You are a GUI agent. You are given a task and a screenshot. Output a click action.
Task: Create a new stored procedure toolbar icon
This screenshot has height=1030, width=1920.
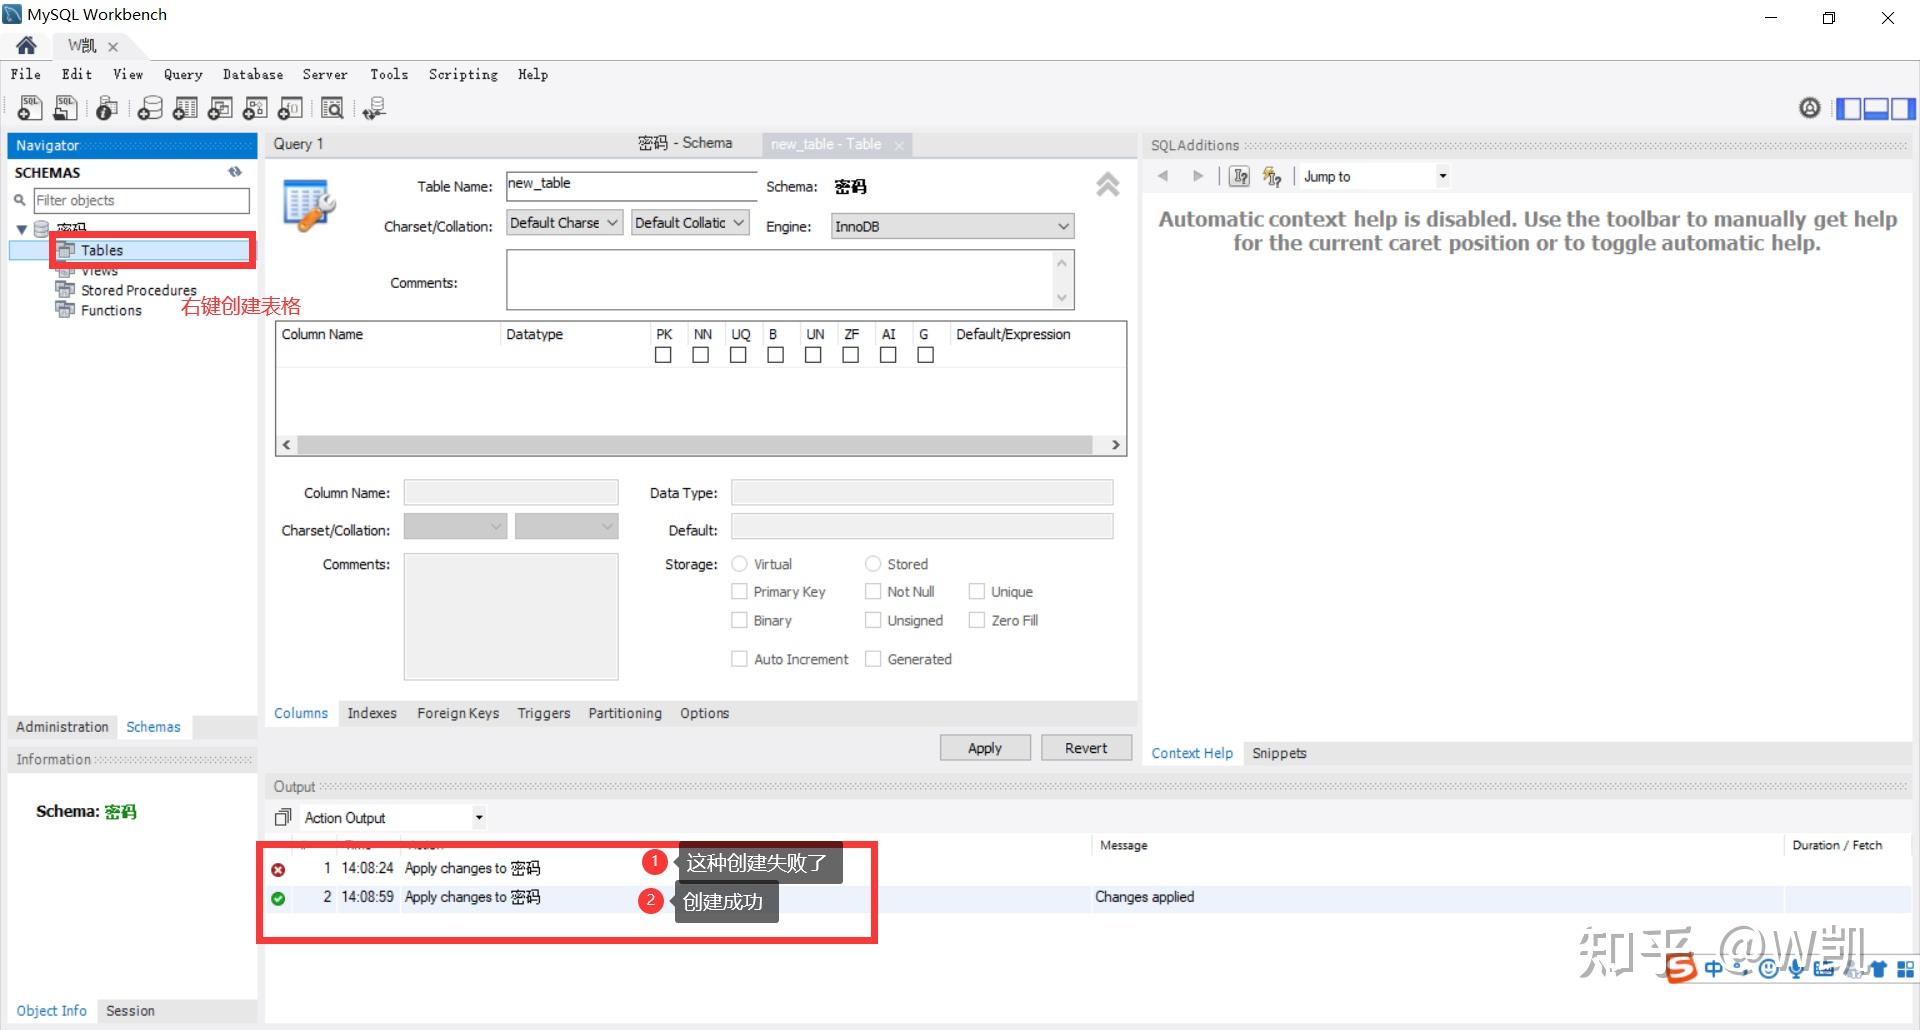(x=255, y=108)
